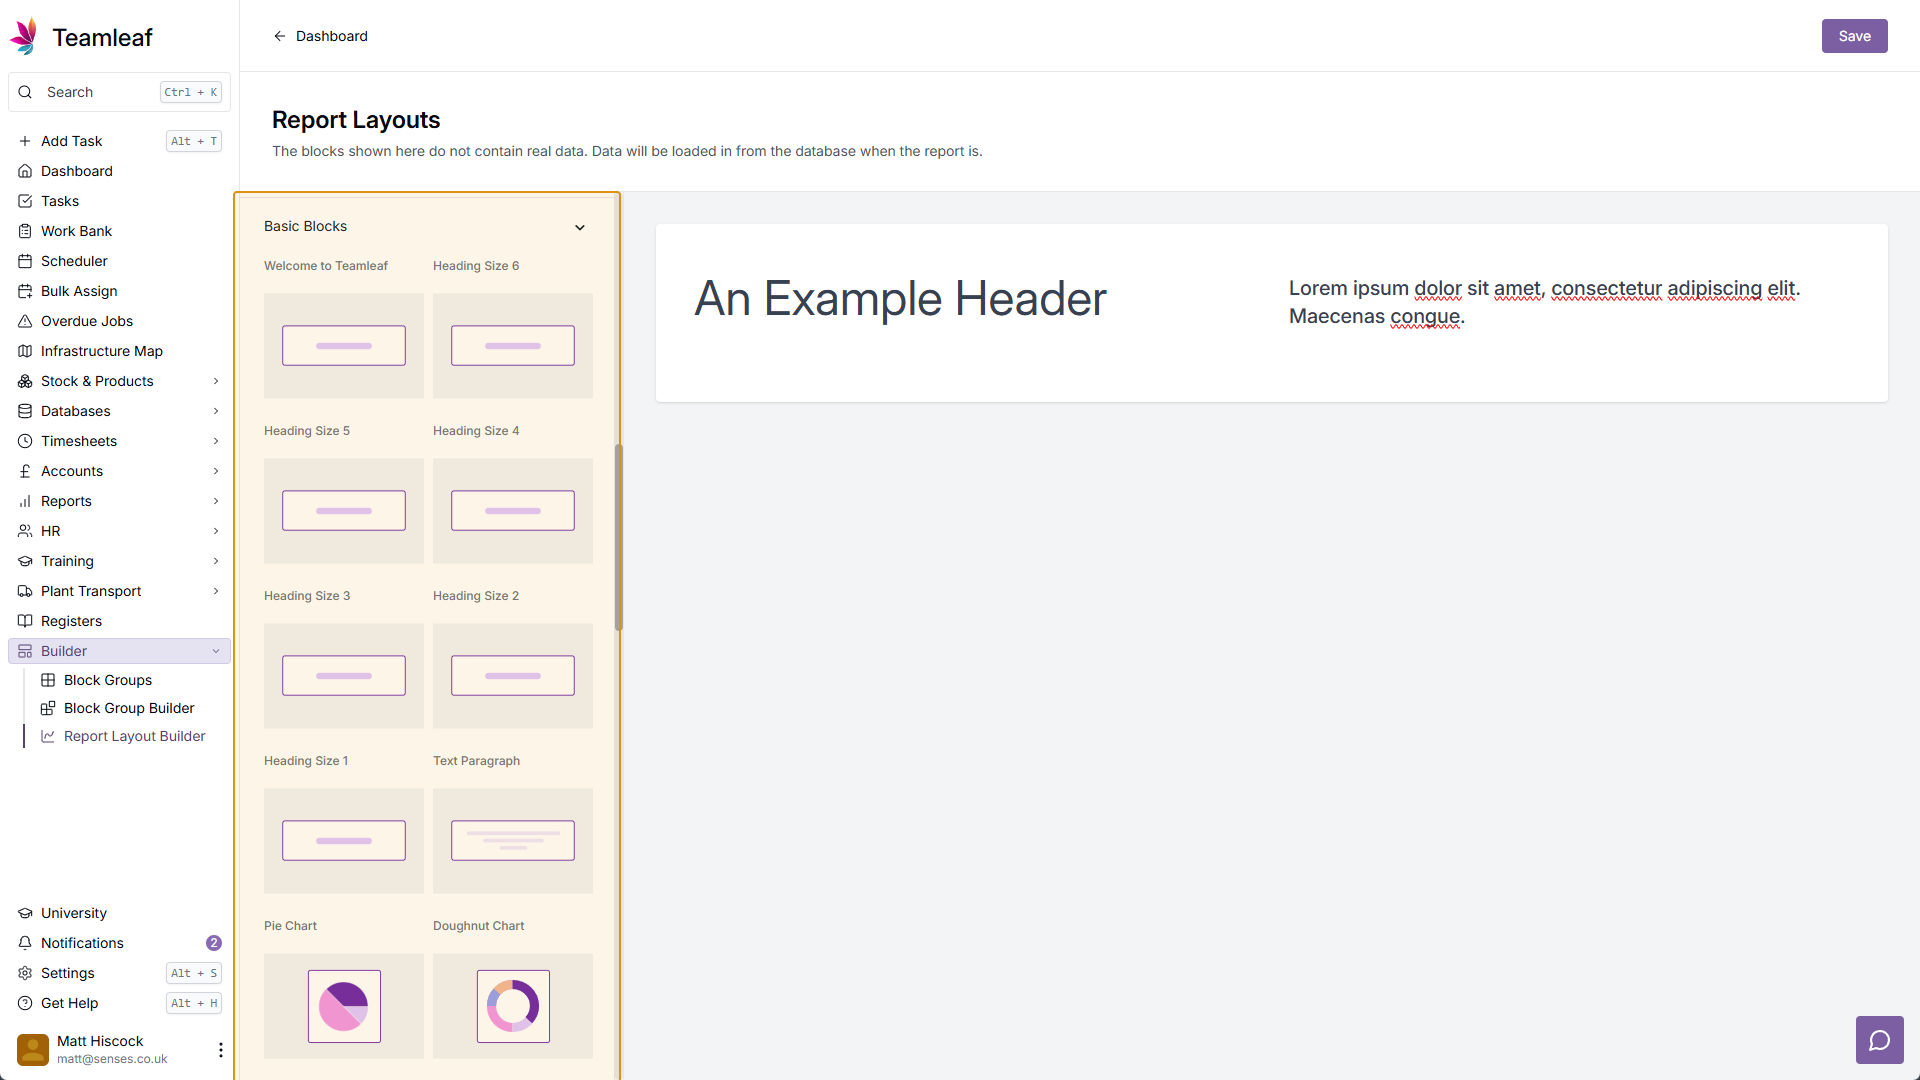Open user options three-dot menu
Screen dimensions: 1920x1080
pyautogui.click(x=220, y=1049)
